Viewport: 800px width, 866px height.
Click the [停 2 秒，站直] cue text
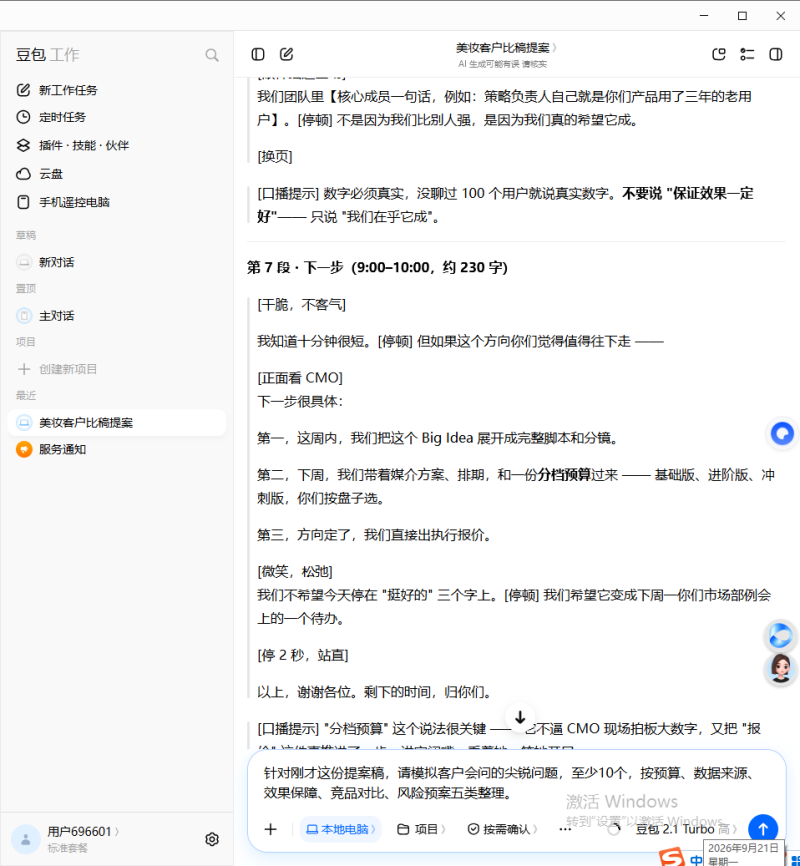[x=303, y=656]
